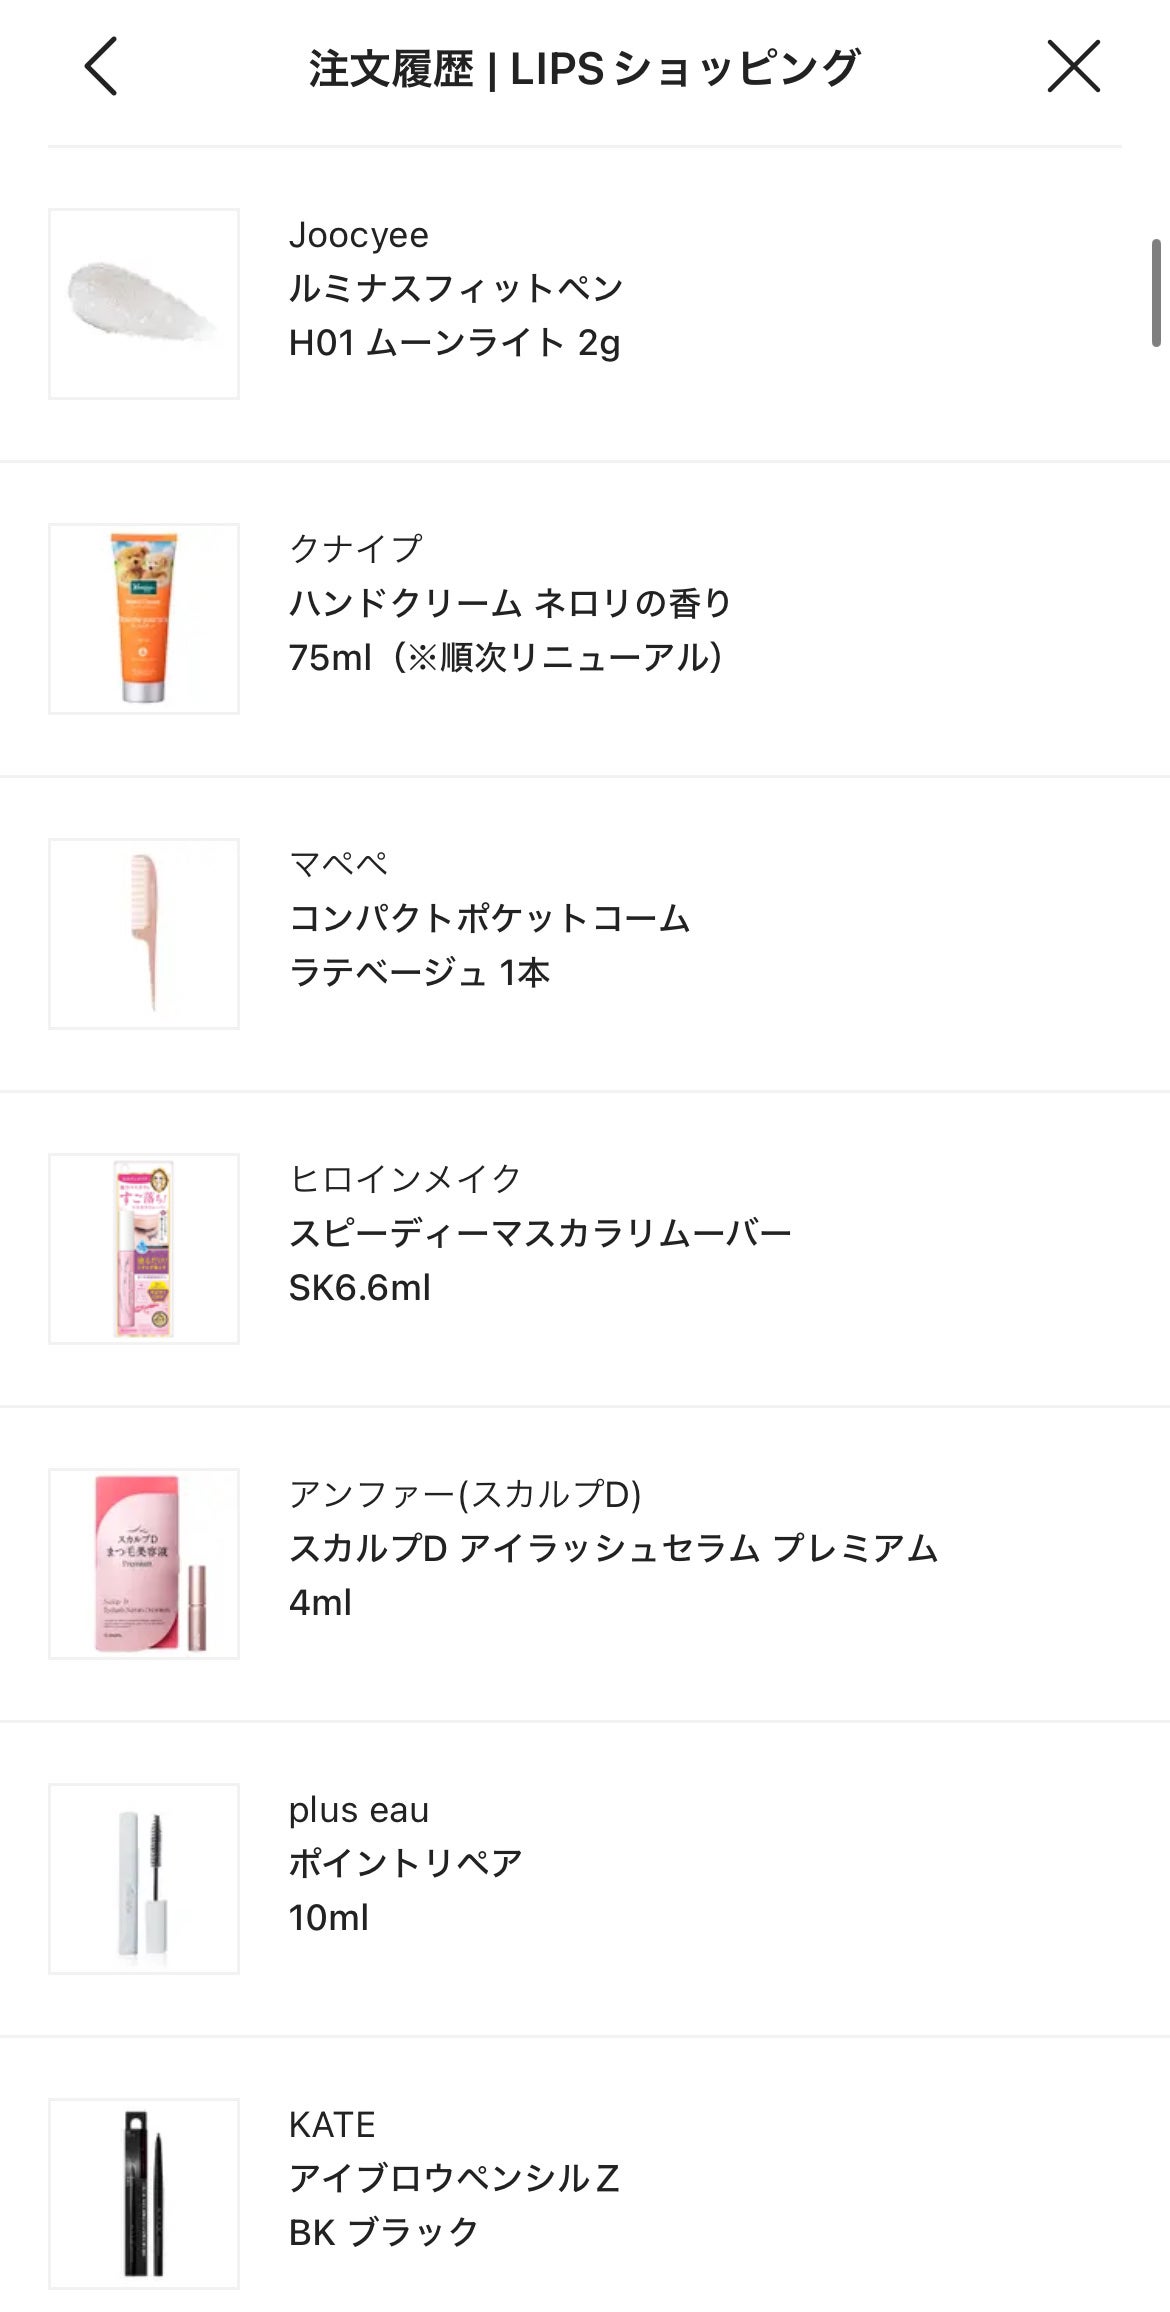Open the Scalp D eyelash serum image

(144, 1563)
